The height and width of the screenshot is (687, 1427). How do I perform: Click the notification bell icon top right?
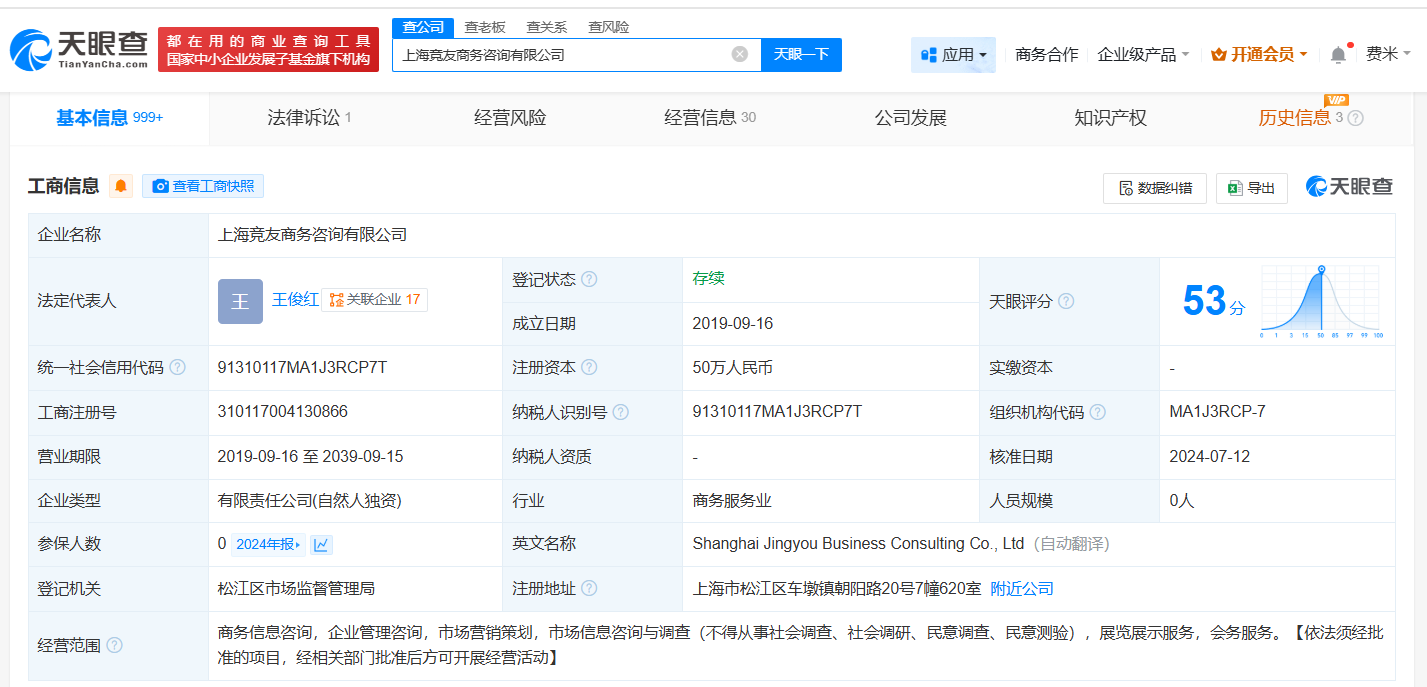click(1337, 52)
